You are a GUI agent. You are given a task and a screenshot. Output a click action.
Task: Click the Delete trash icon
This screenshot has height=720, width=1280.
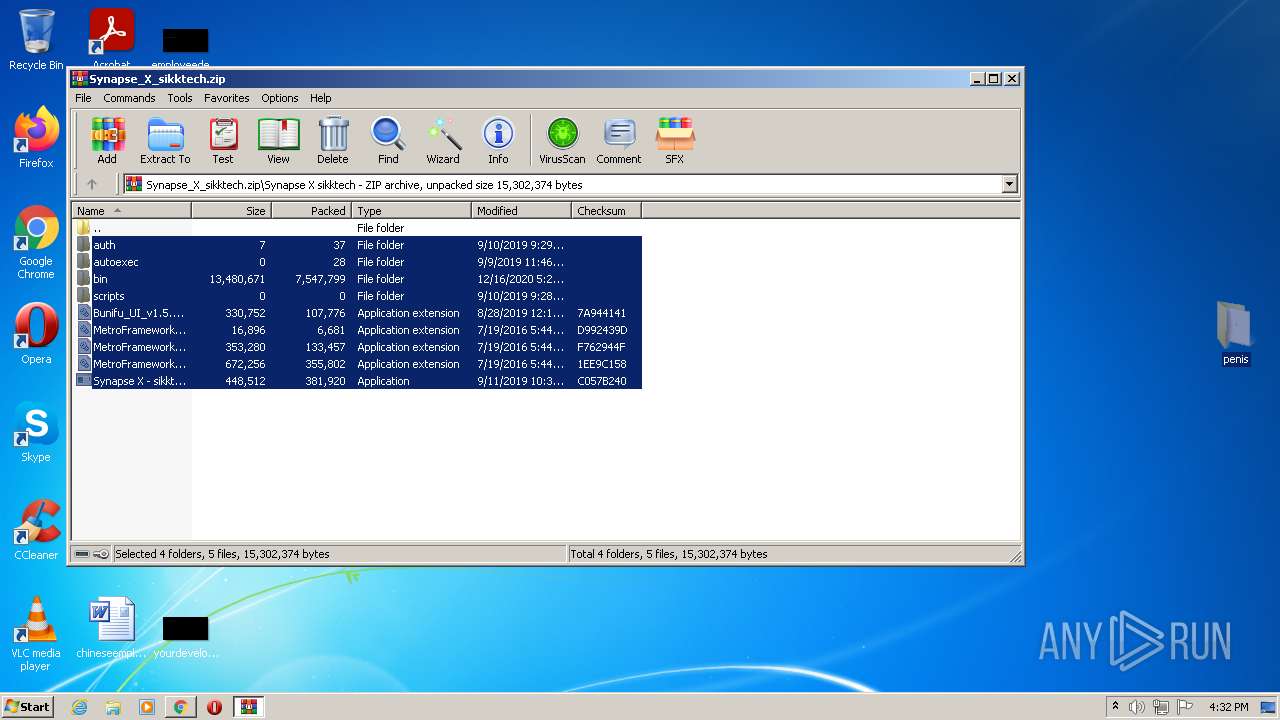coord(333,141)
